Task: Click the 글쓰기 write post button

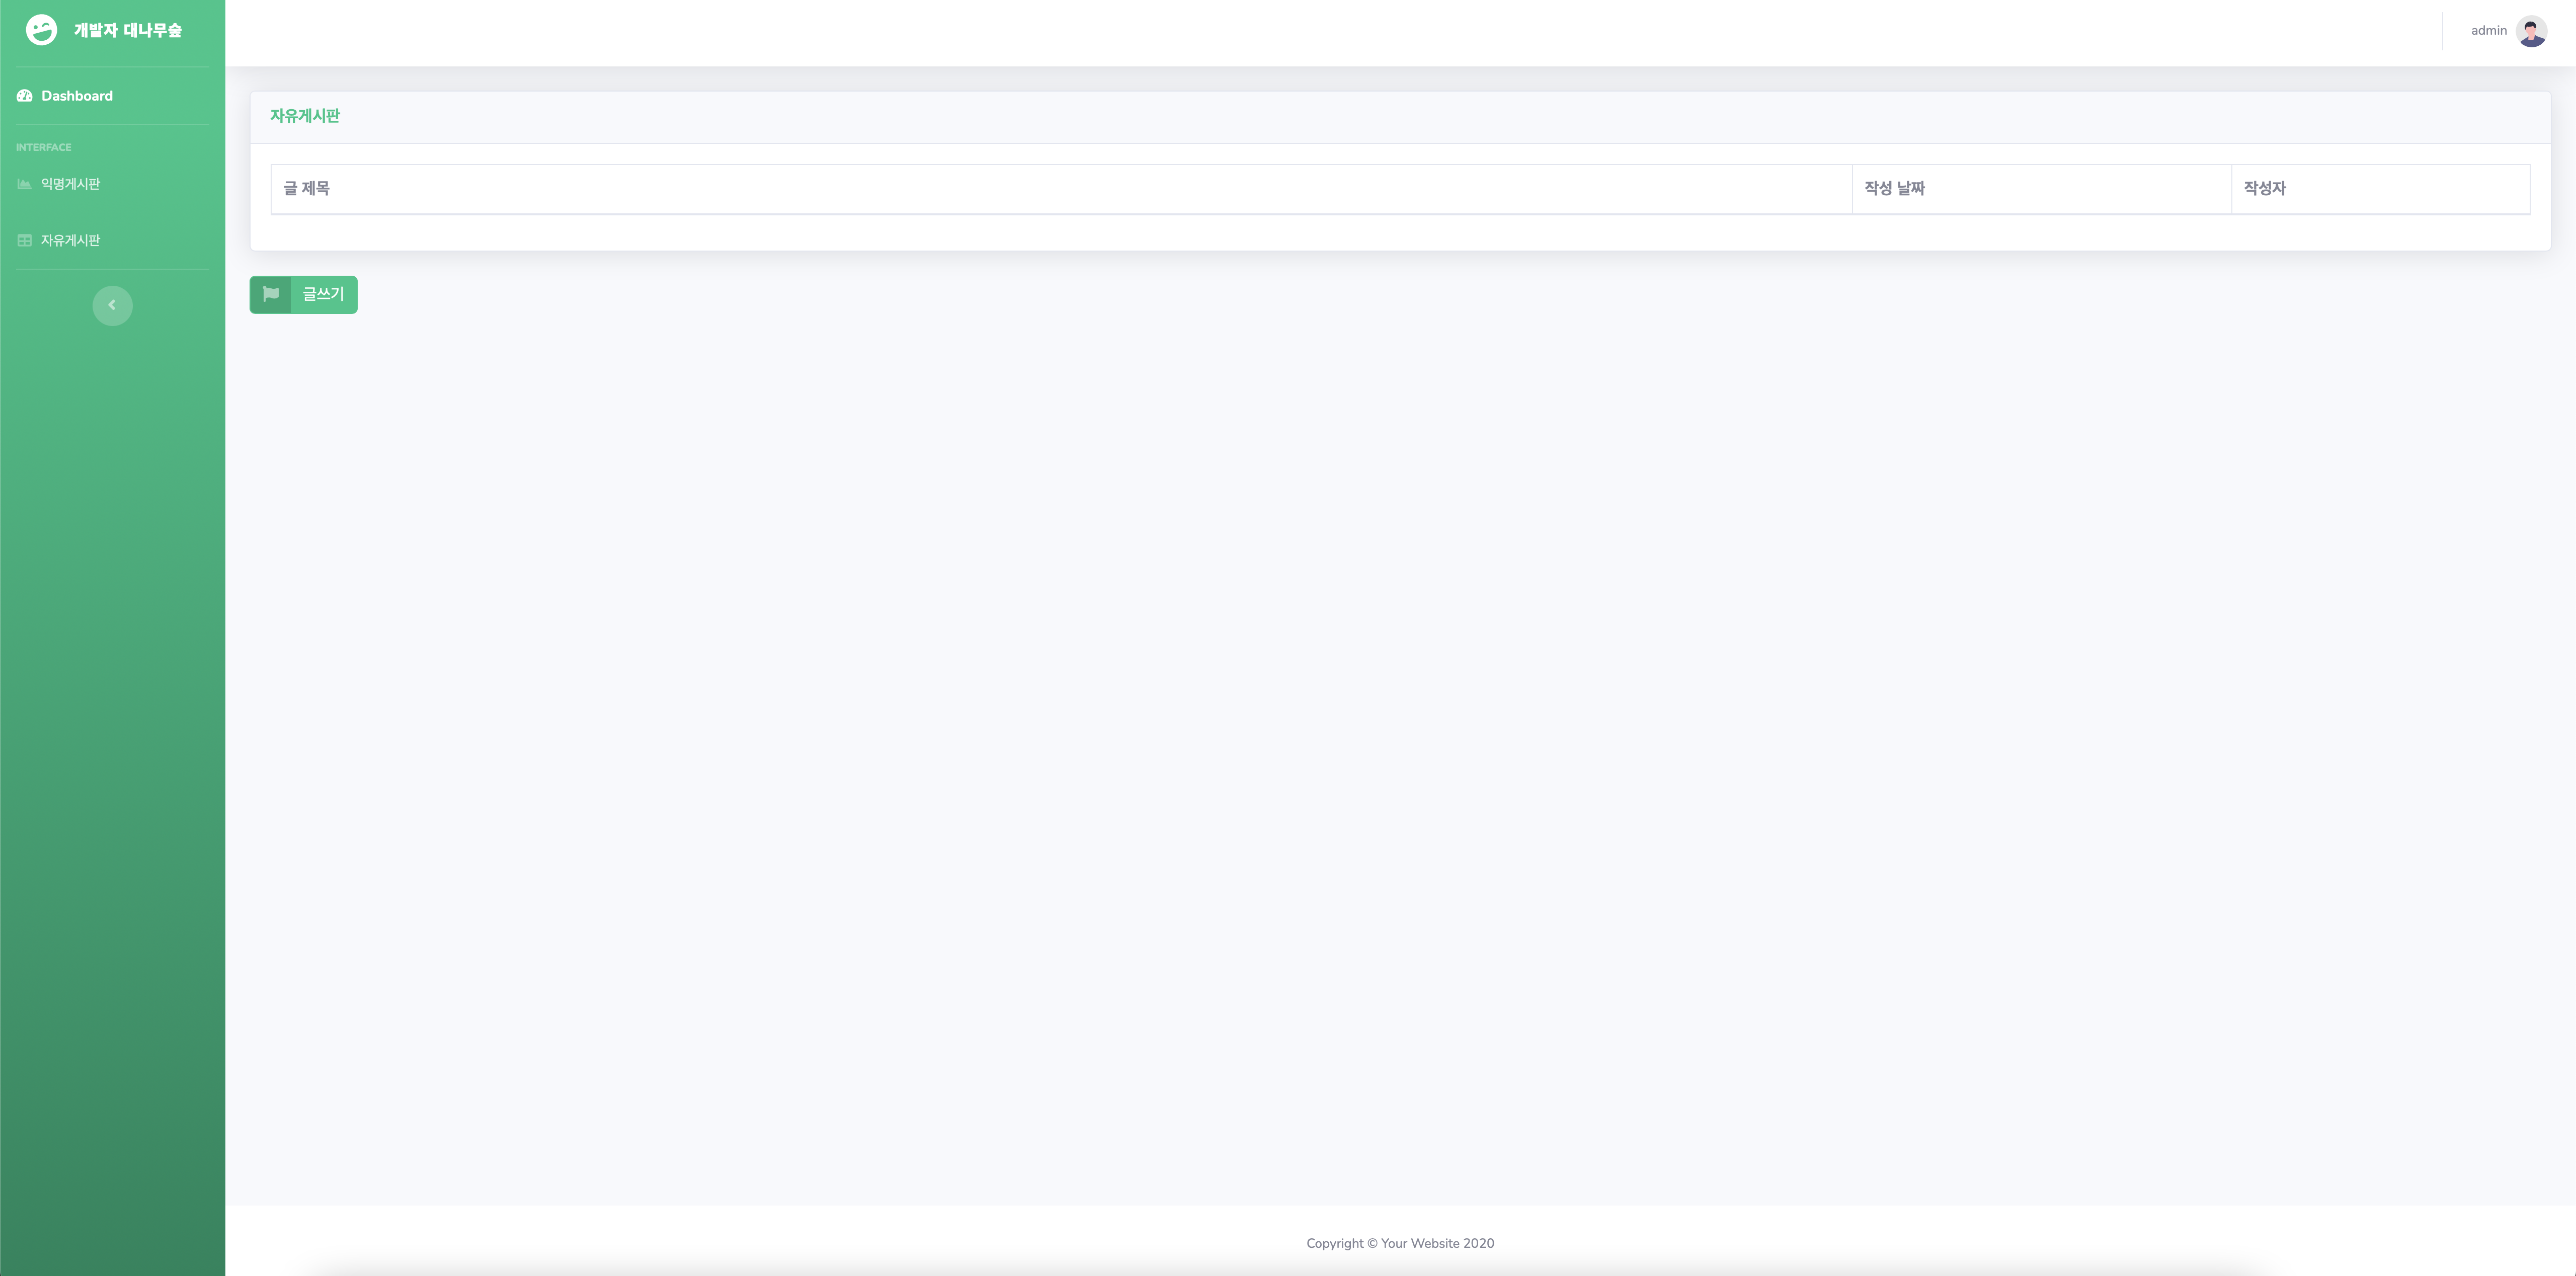Action: tap(303, 294)
